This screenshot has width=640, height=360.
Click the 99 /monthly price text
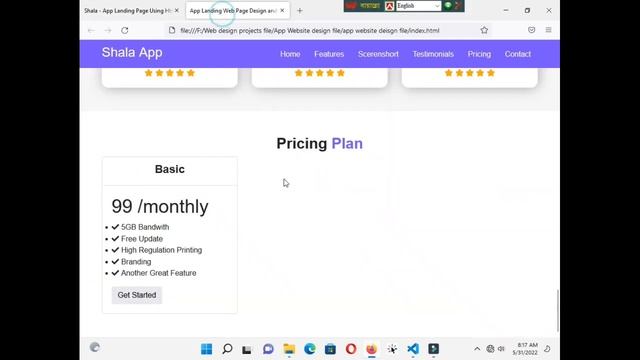tap(160, 207)
